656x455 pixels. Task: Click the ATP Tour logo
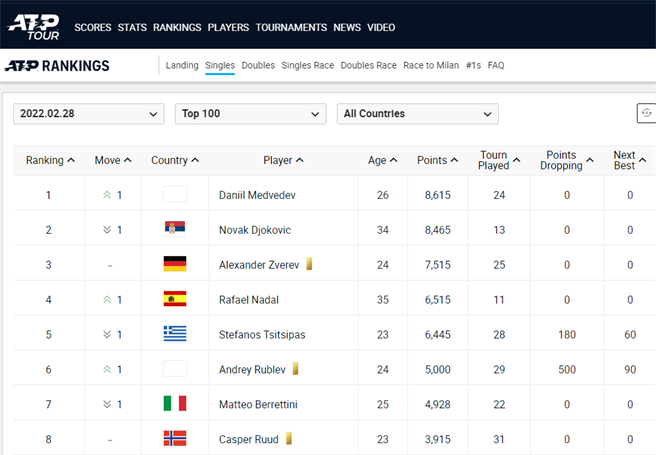point(33,24)
